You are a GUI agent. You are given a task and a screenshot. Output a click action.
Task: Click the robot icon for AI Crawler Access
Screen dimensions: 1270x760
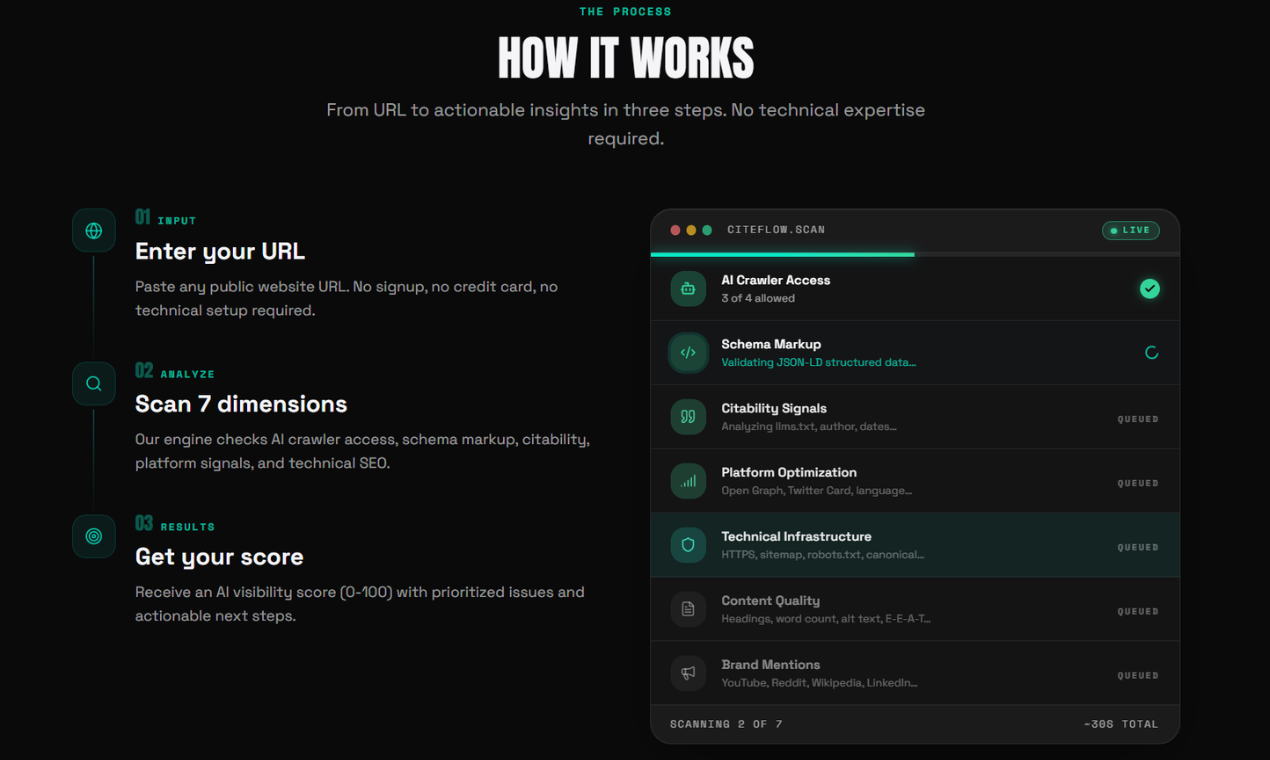(x=688, y=289)
